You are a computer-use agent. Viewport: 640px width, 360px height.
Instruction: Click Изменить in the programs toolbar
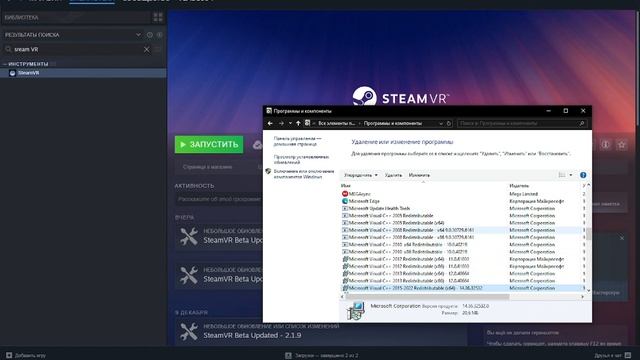coord(419,175)
